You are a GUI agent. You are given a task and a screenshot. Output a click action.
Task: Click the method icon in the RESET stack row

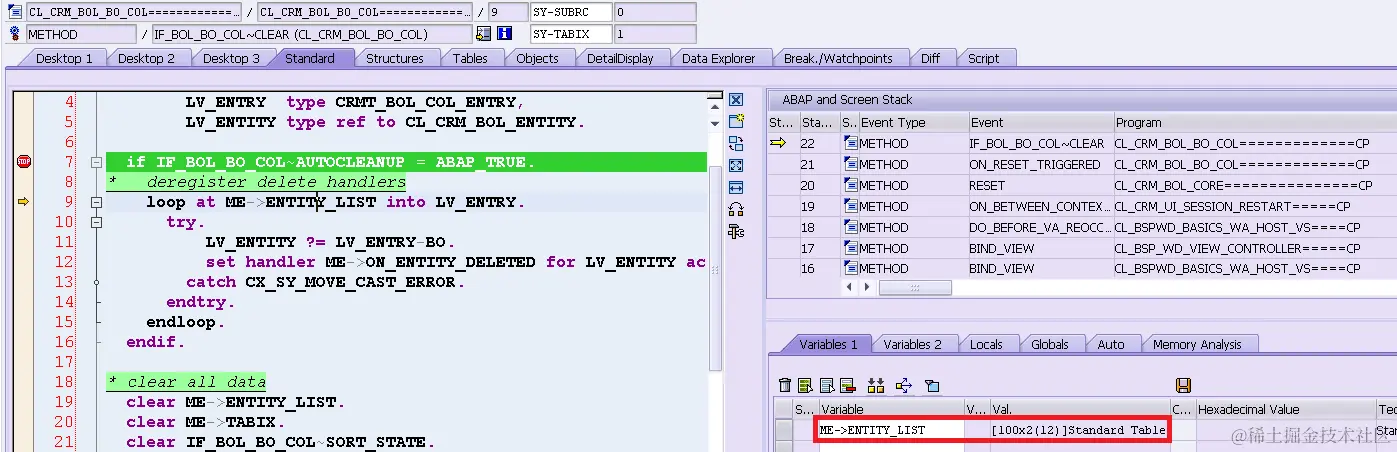click(x=850, y=185)
